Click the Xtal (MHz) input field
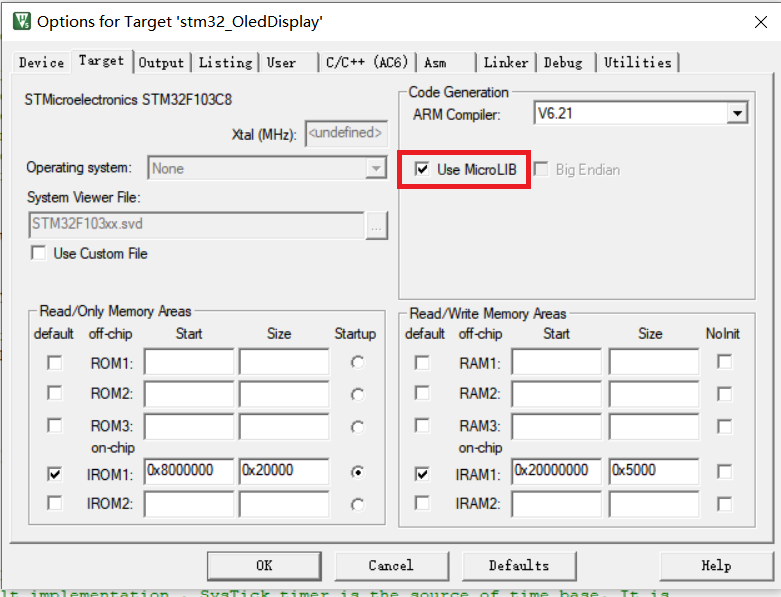Image resolution: width=781 pixels, height=597 pixels. click(346, 133)
